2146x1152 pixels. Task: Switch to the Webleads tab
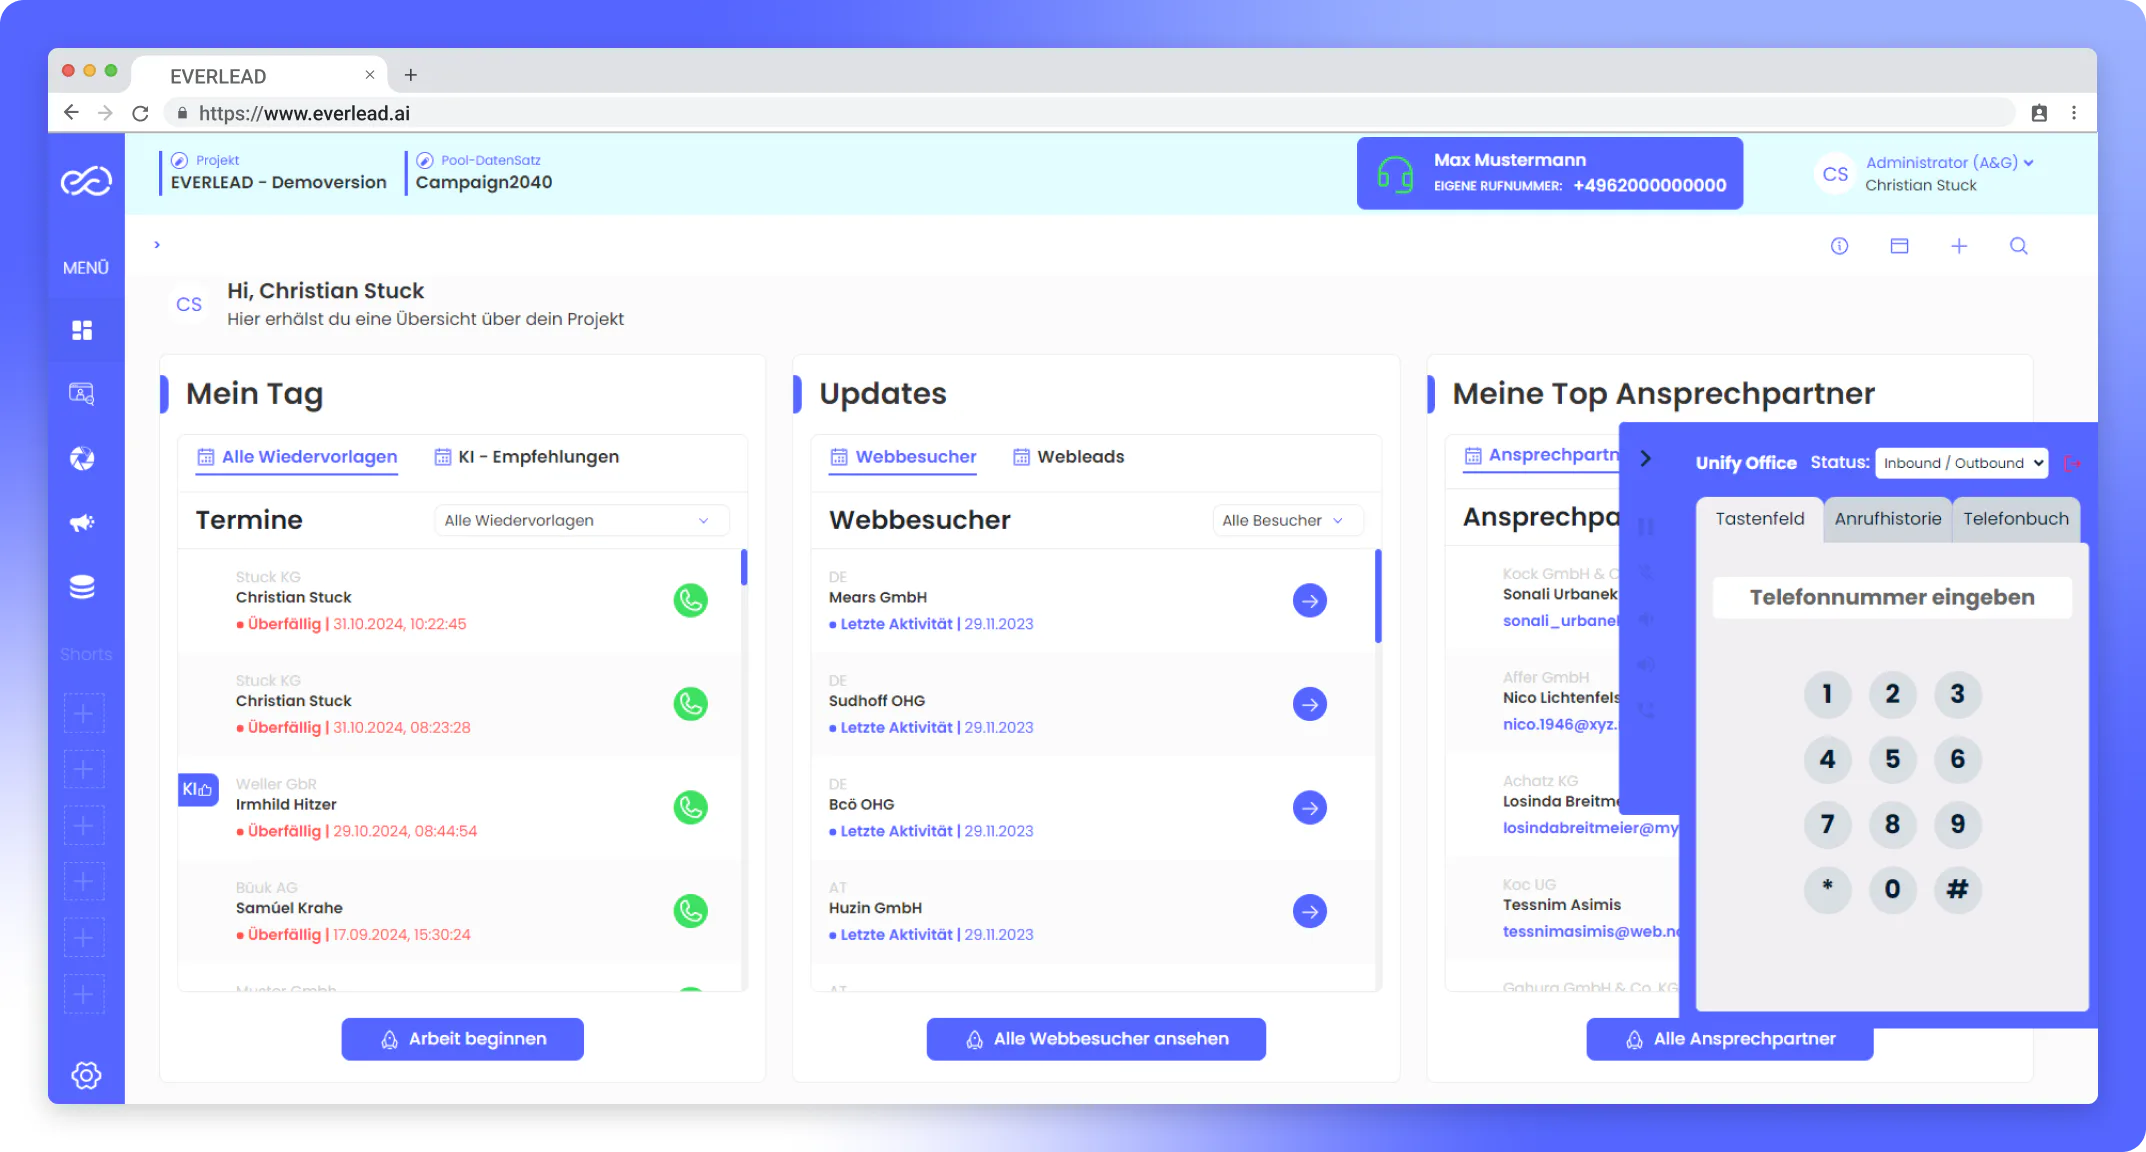tap(1068, 456)
